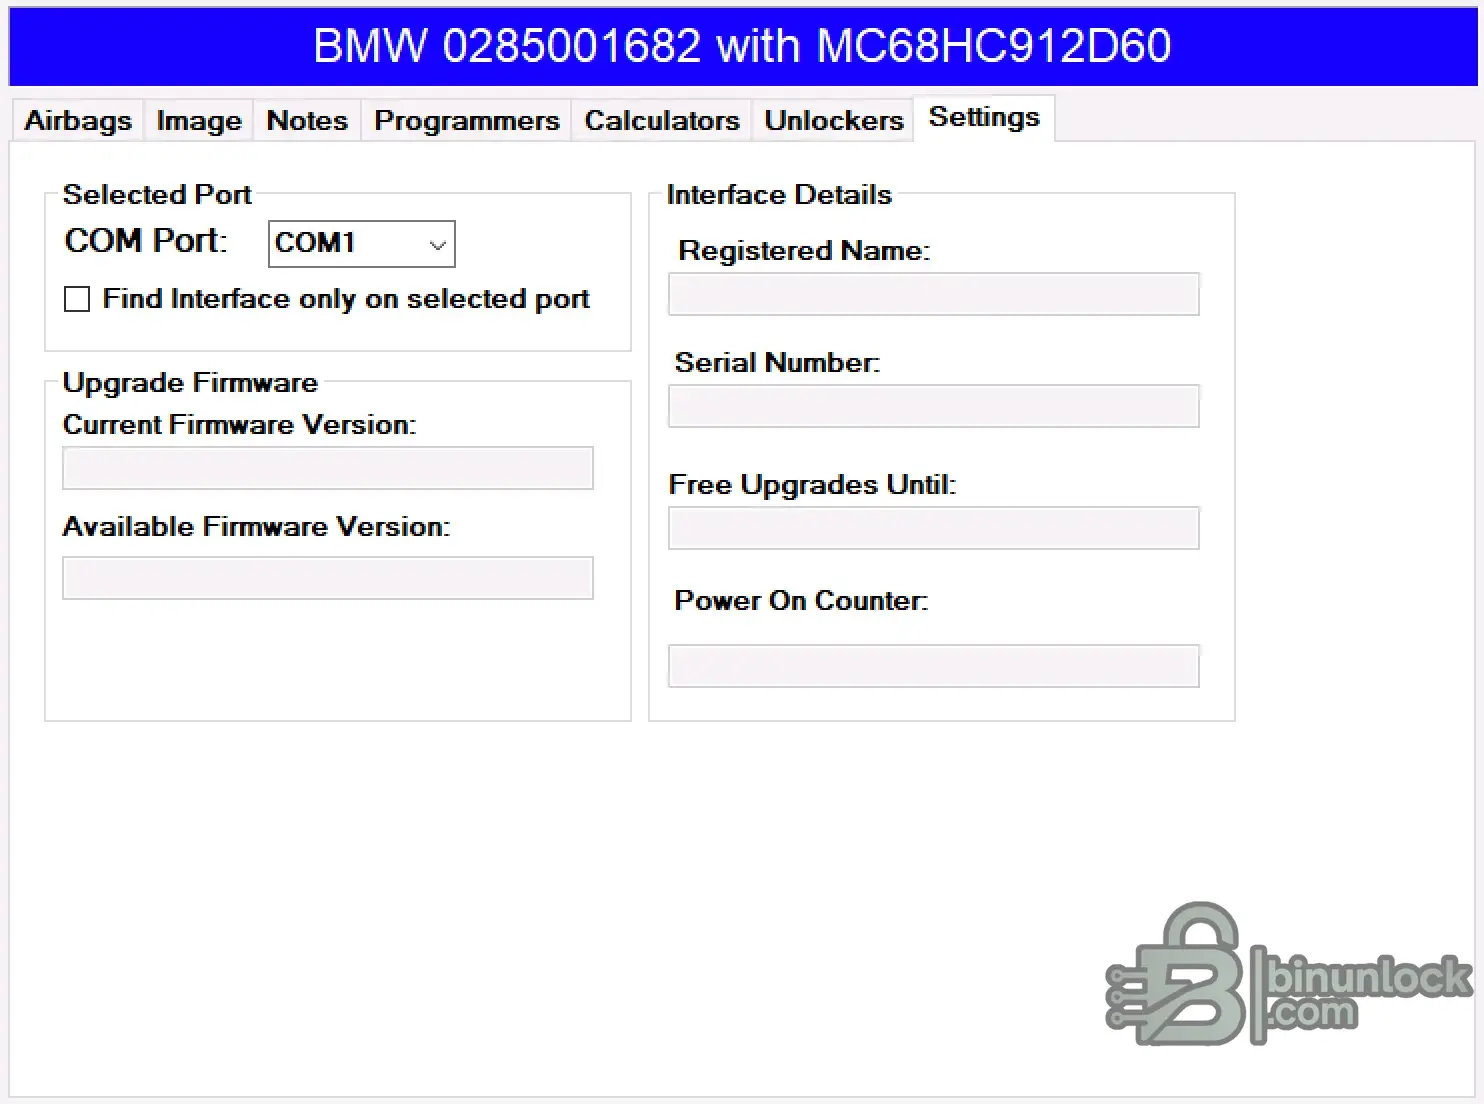Select the Programmers tab

click(467, 120)
